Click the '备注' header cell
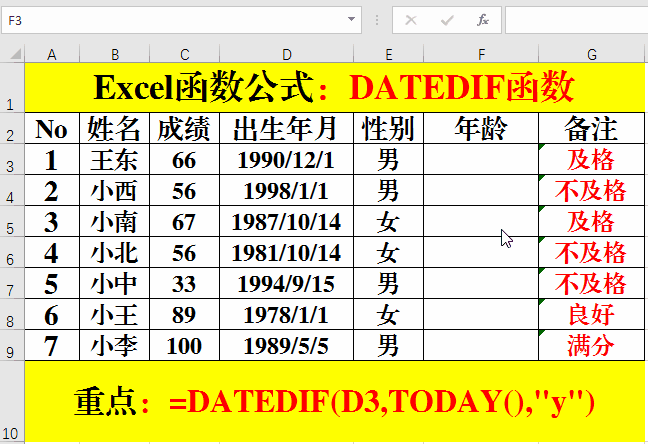This screenshot has height=444, width=648. coord(592,128)
